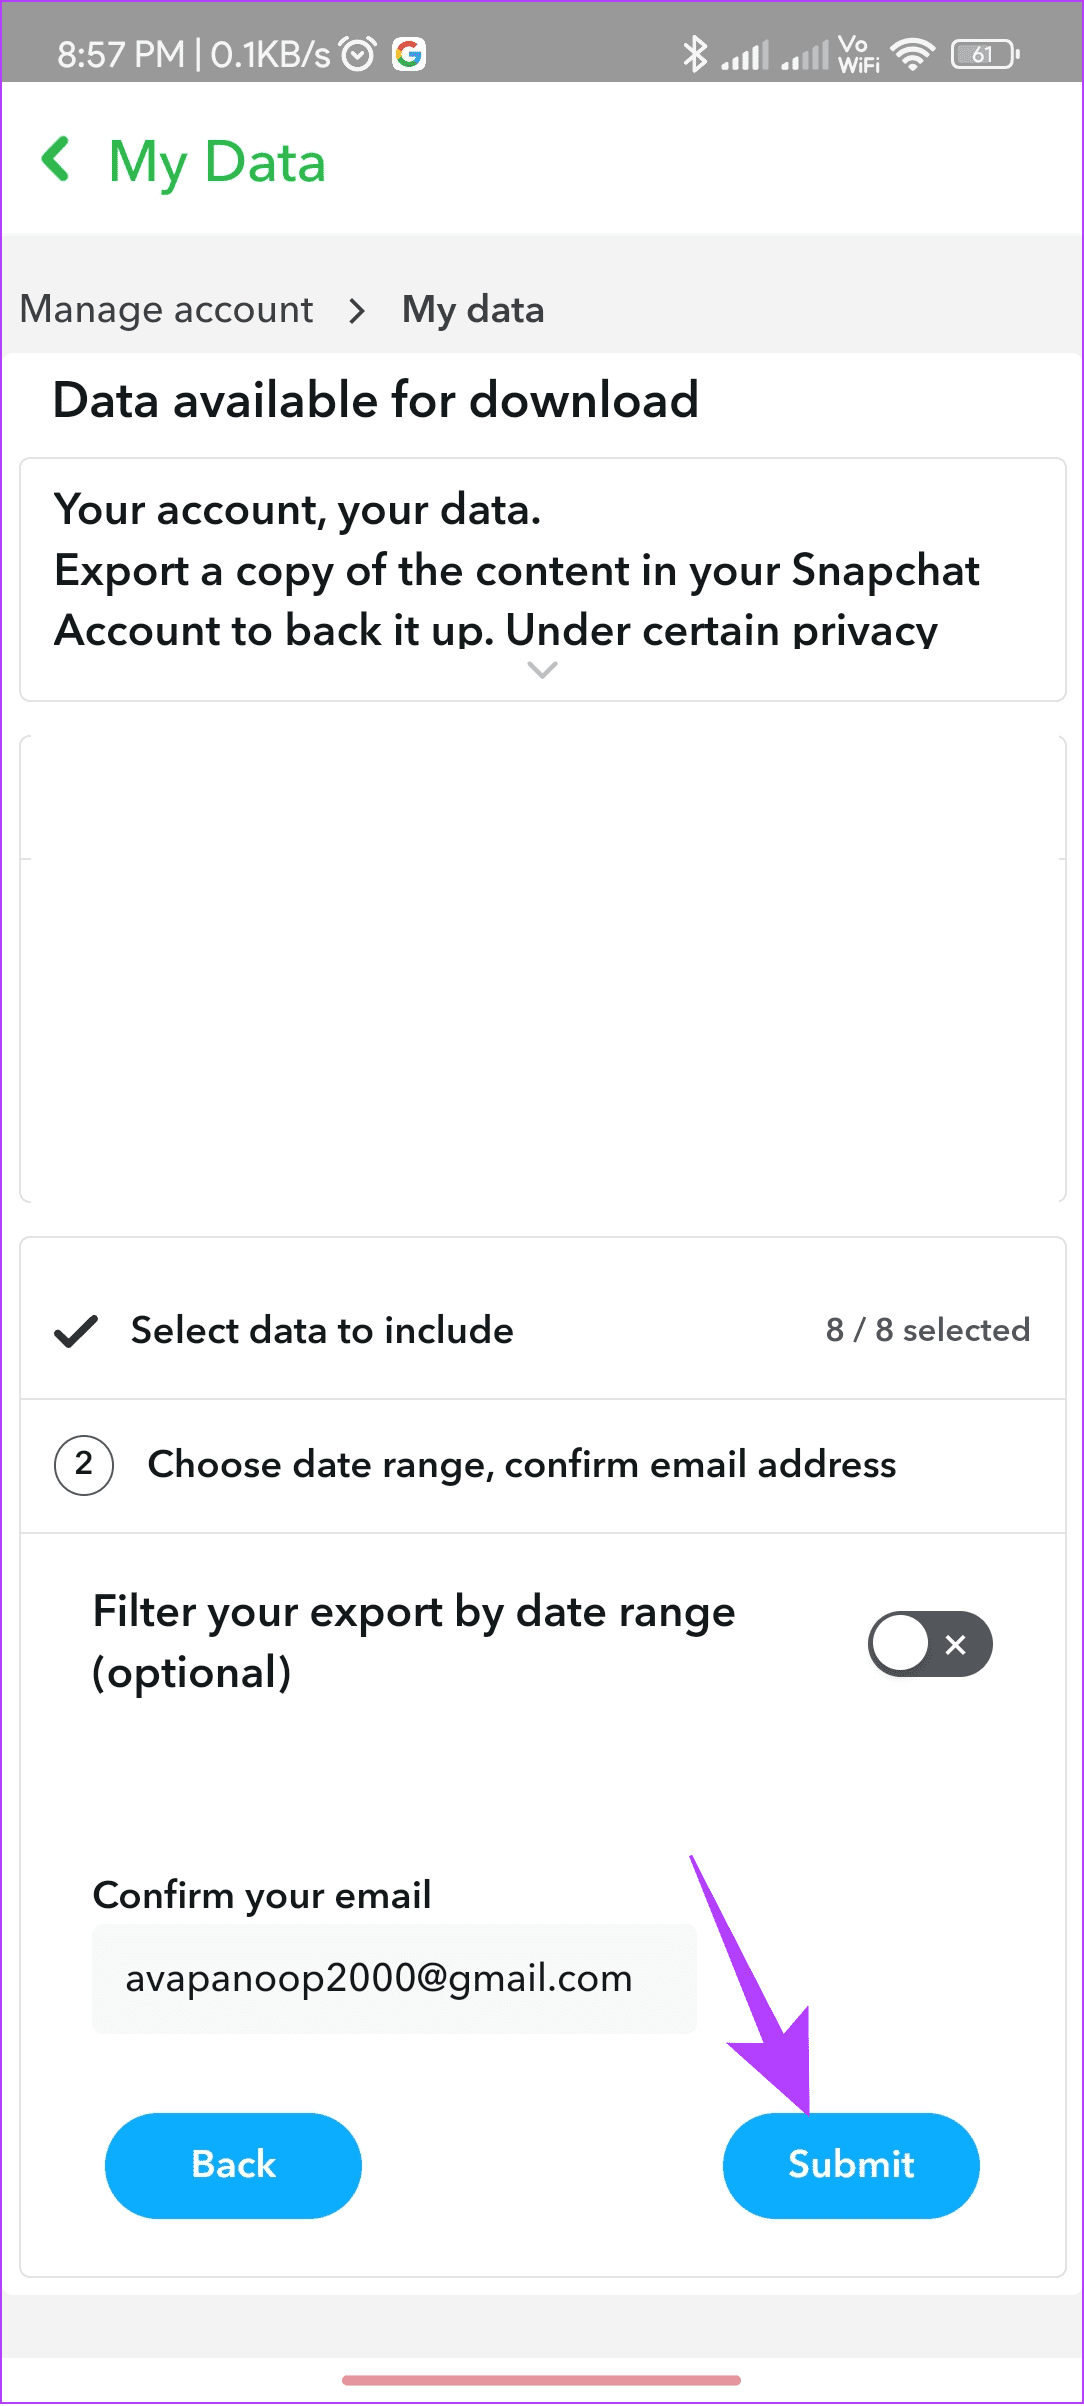Click the battery indicator icon

coord(984,53)
